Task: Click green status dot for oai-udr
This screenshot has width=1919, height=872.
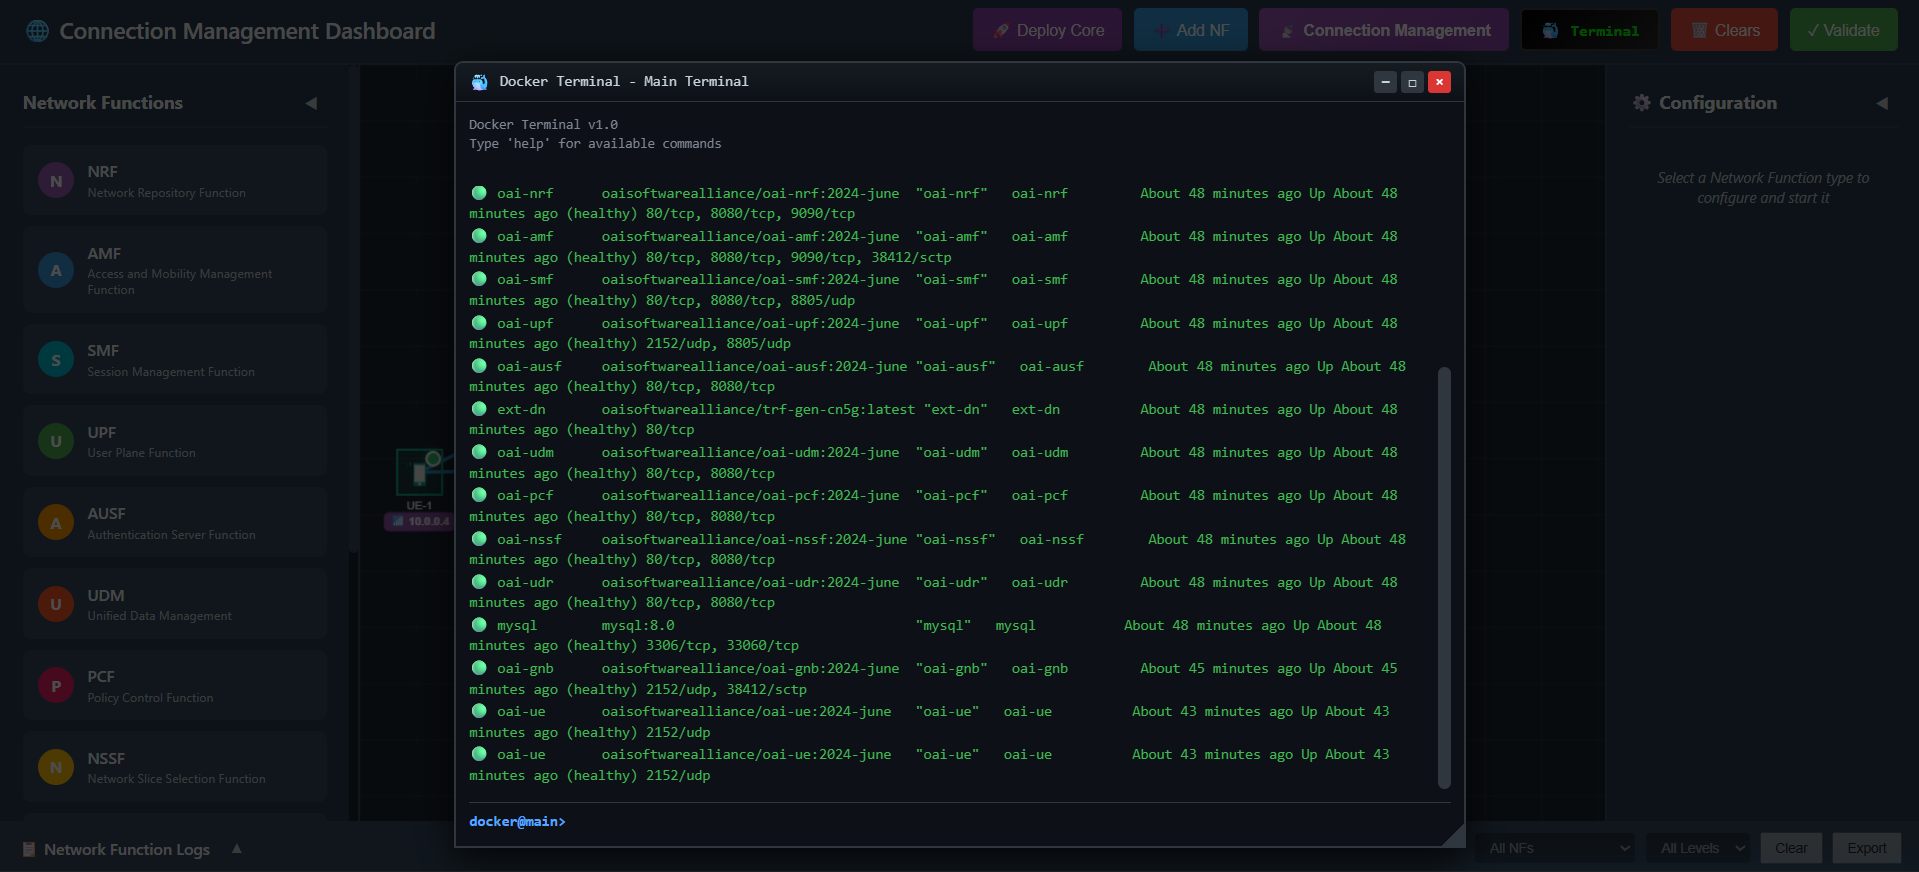Action: pyautogui.click(x=479, y=582)
